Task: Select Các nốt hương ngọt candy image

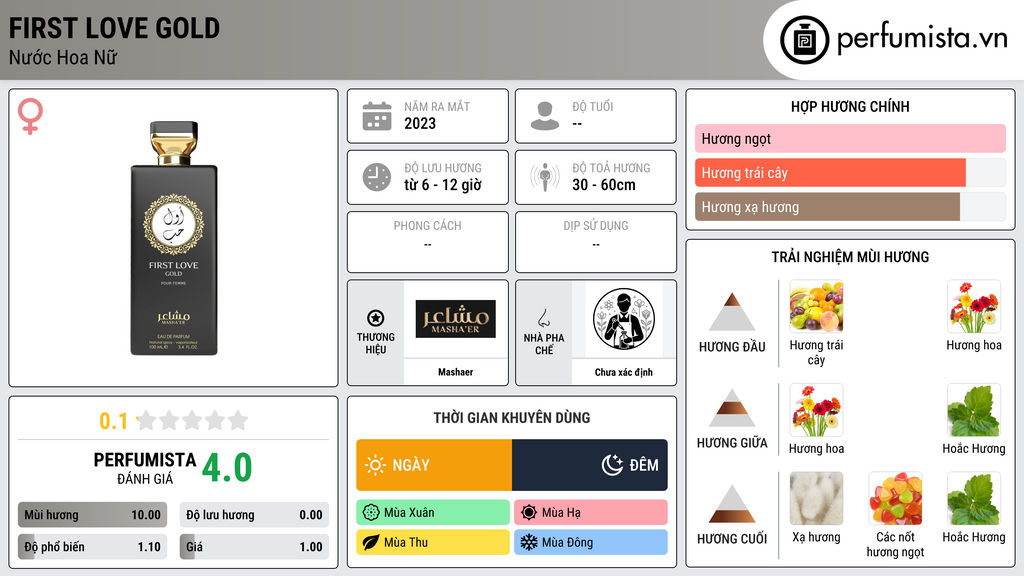Action: (895, 499)
